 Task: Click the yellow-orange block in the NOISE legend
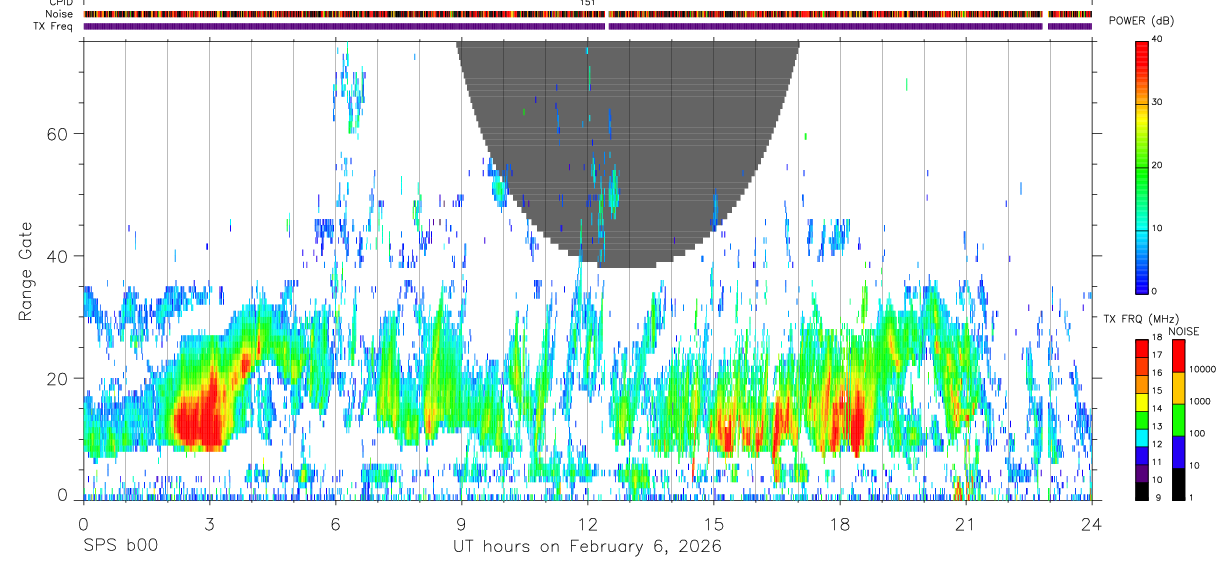(x=1178, y=388)
